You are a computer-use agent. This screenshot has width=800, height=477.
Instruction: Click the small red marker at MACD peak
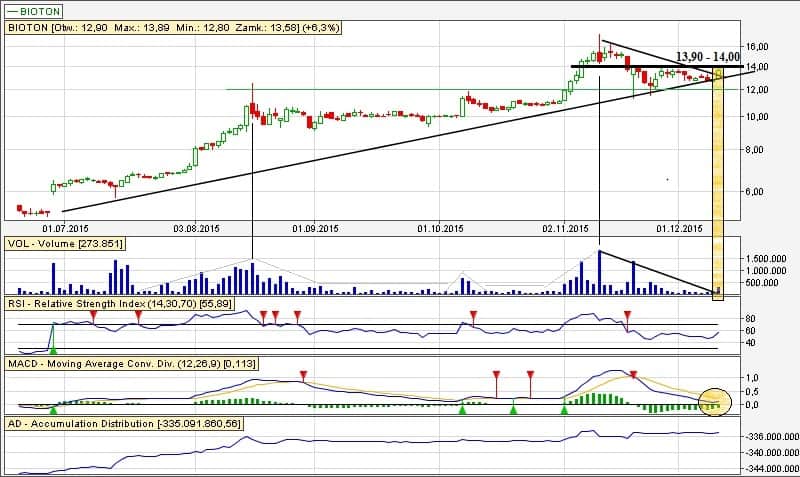click(632, 375)
